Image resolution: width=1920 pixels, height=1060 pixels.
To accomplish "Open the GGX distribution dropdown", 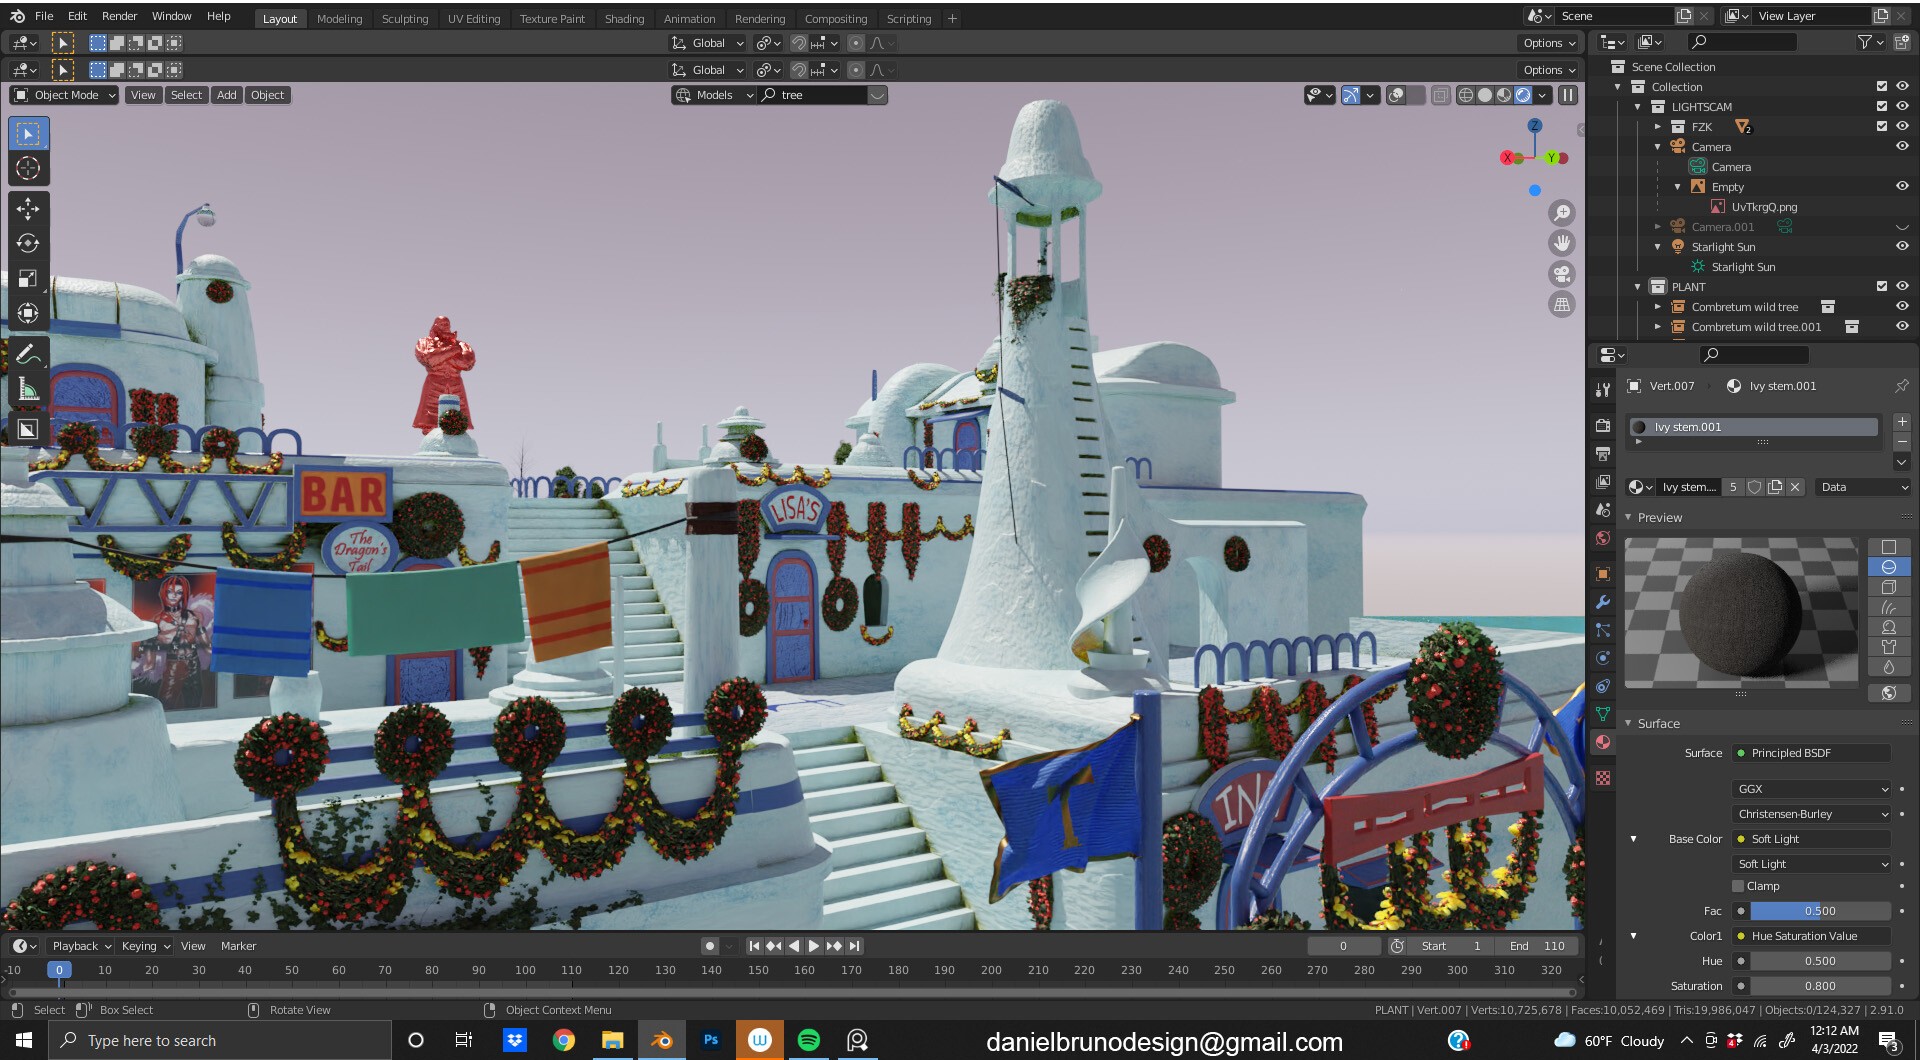I will pyautogui.click(x=1812, y=789).
